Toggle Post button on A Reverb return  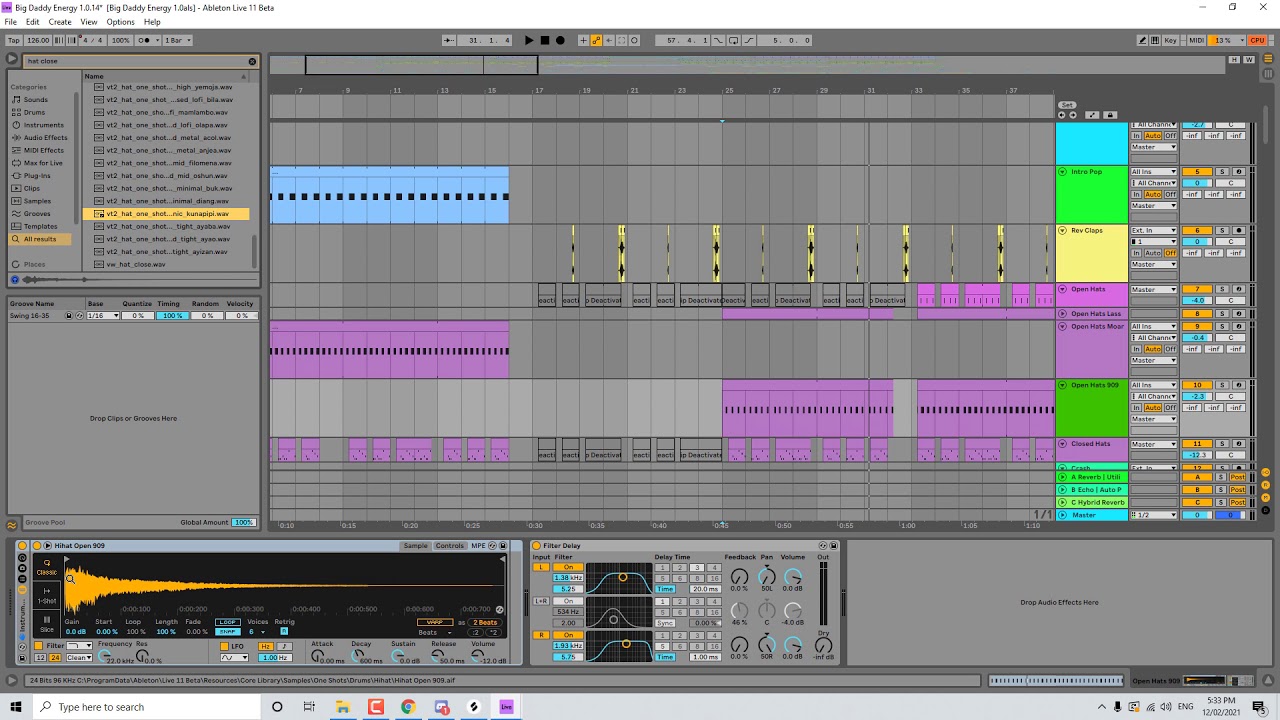point(1237,477)
